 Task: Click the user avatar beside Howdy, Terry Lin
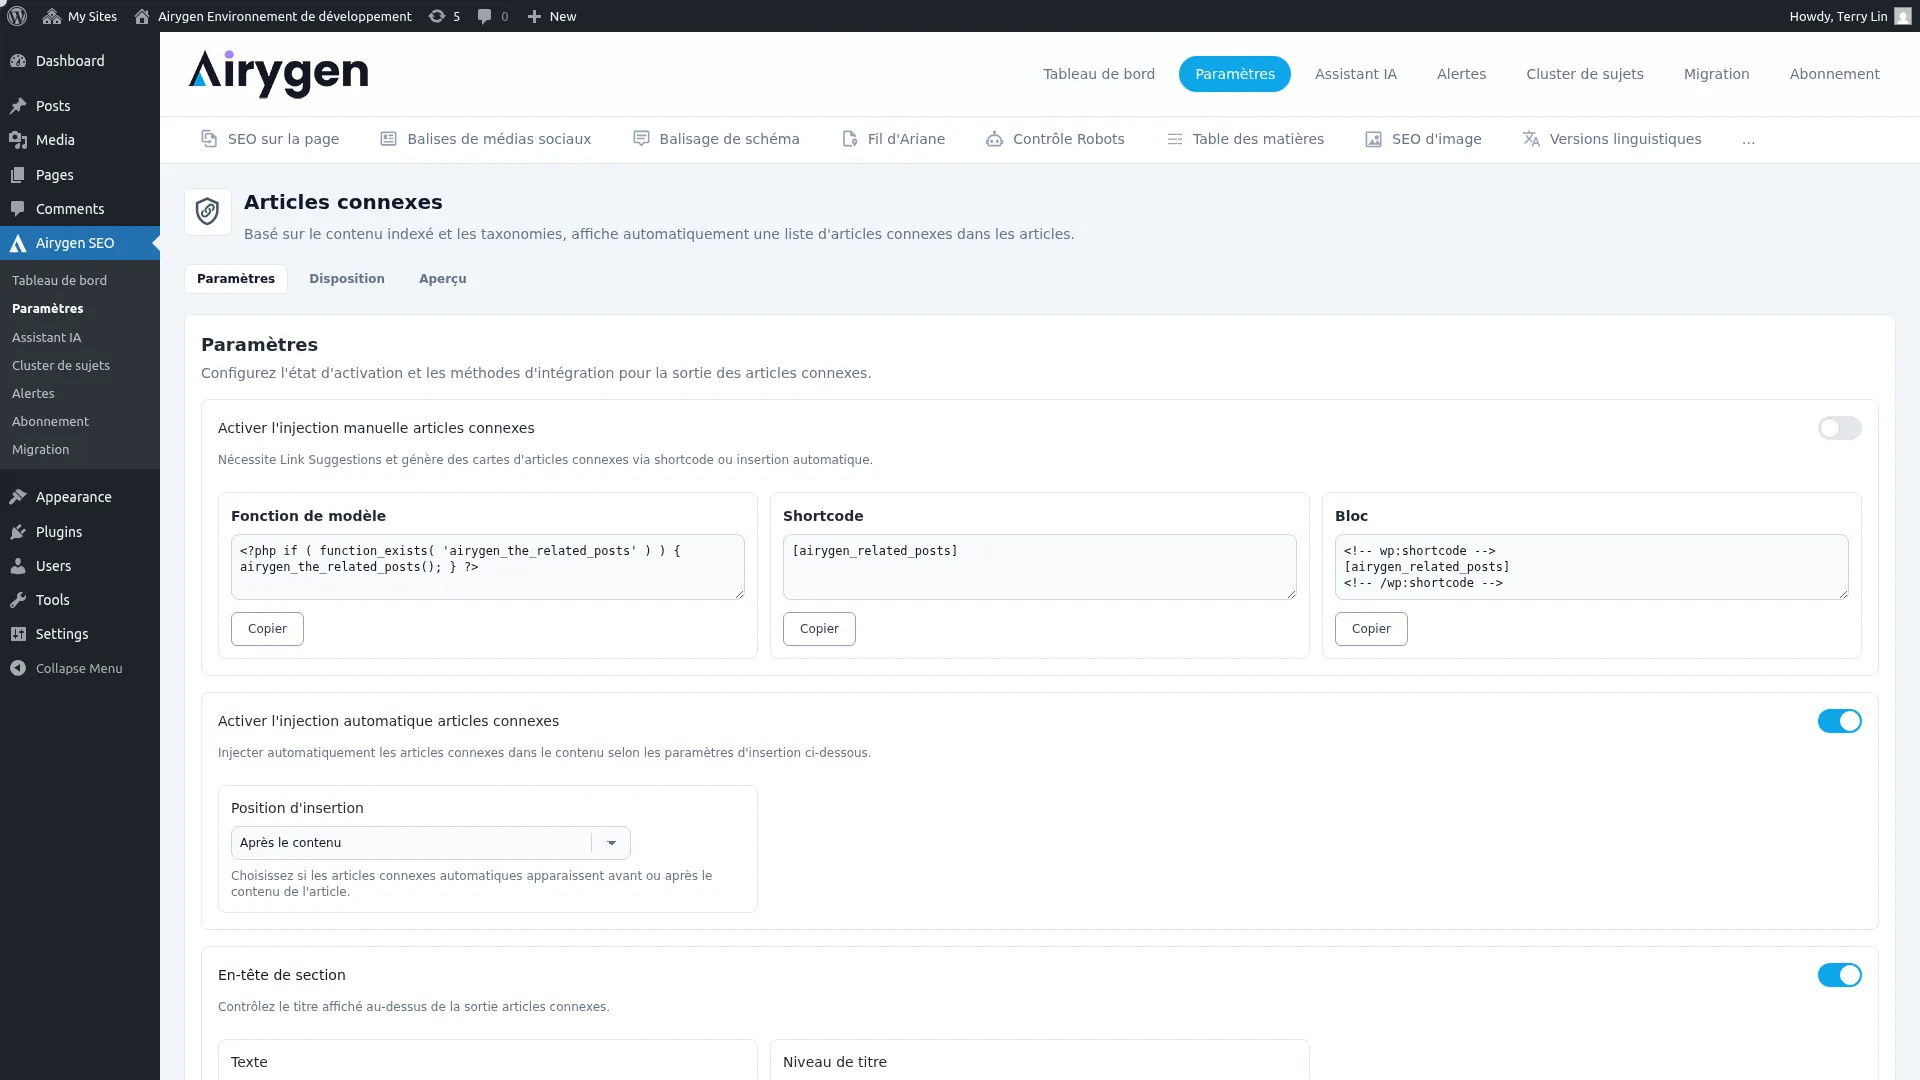point(1902,16)
